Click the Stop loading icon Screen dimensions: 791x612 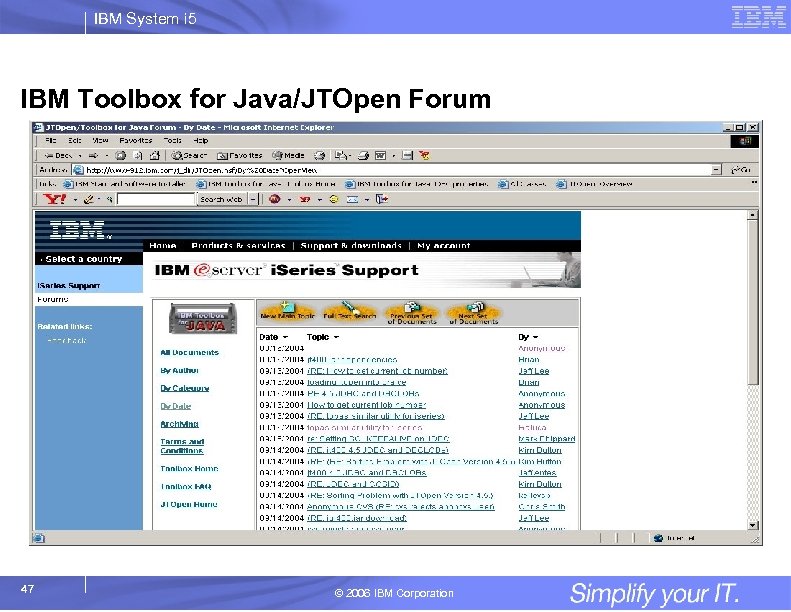point(121,155)
